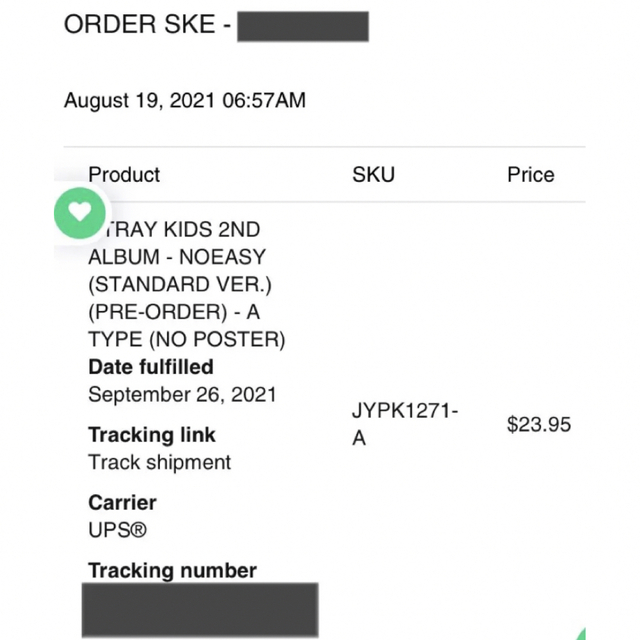Click the Date fulfilled label

(151, 367)
